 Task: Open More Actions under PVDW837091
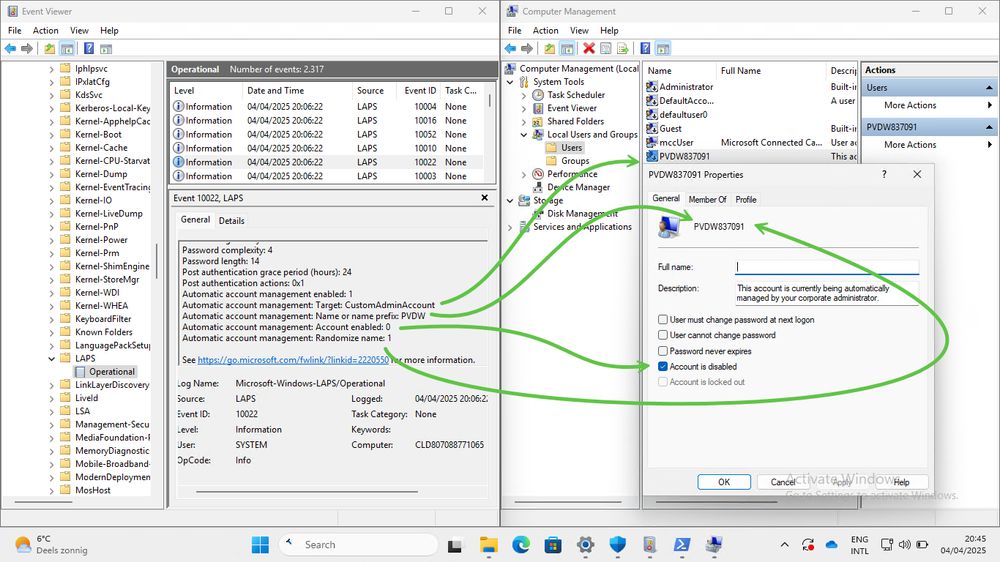coord(910,145)
